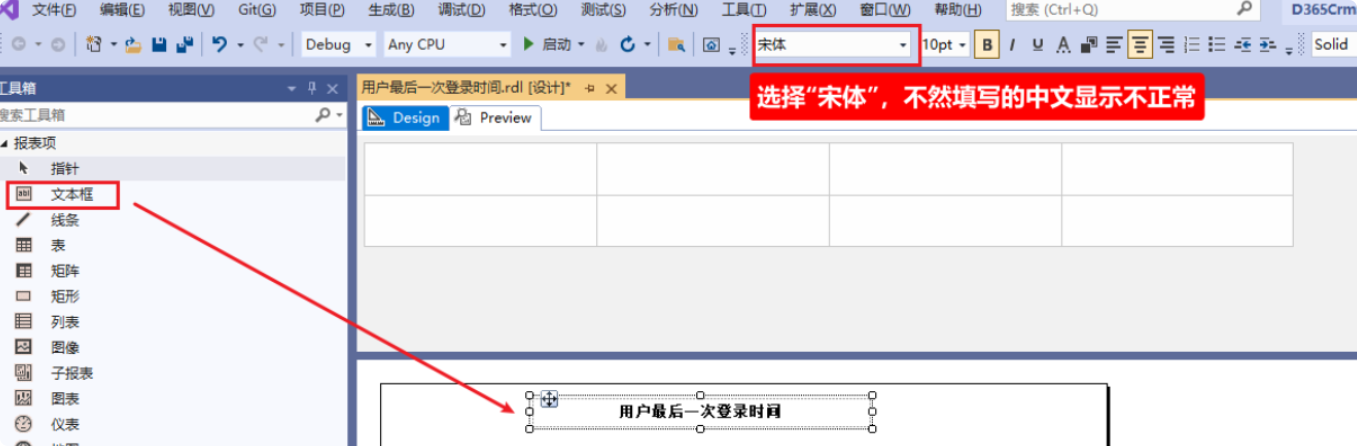
Task: Switch to the Preview tab
Action: point(495,118)
